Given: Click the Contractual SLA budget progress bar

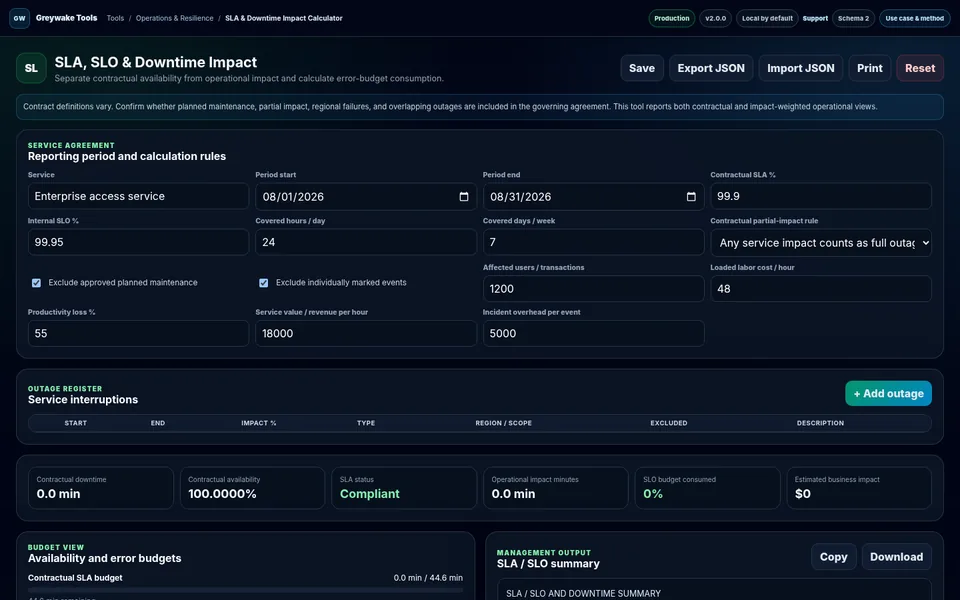Looking at the screenshot, I should (x=246, y=590).
